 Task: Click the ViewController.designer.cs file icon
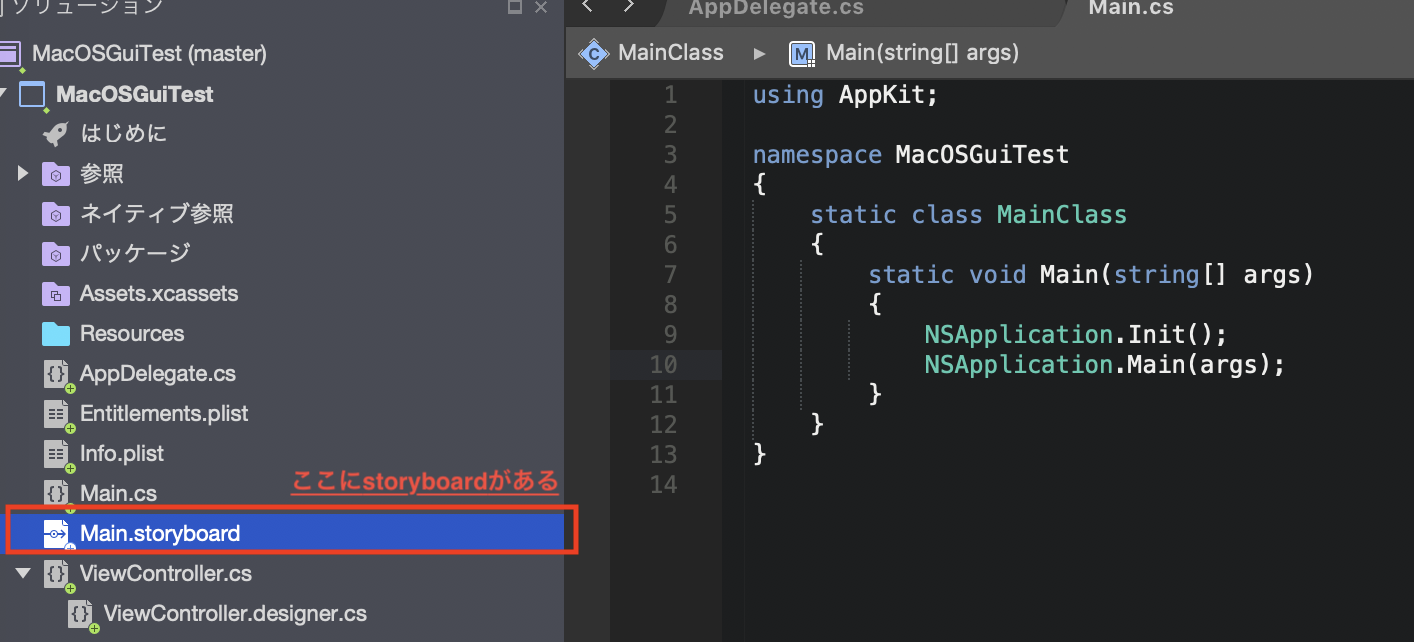coord(82,614)
